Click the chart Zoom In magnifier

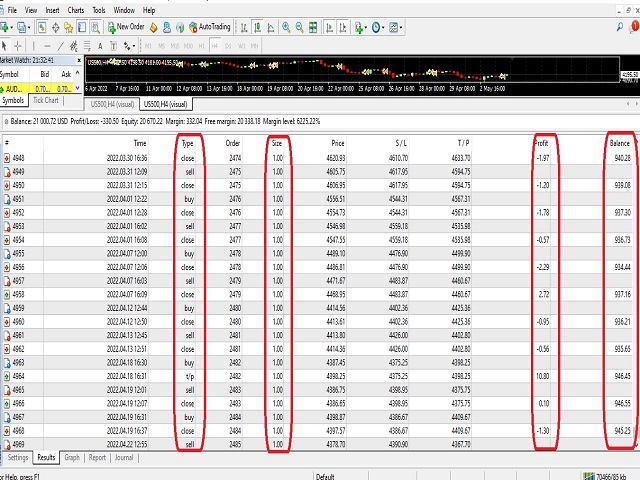[286, 27]
